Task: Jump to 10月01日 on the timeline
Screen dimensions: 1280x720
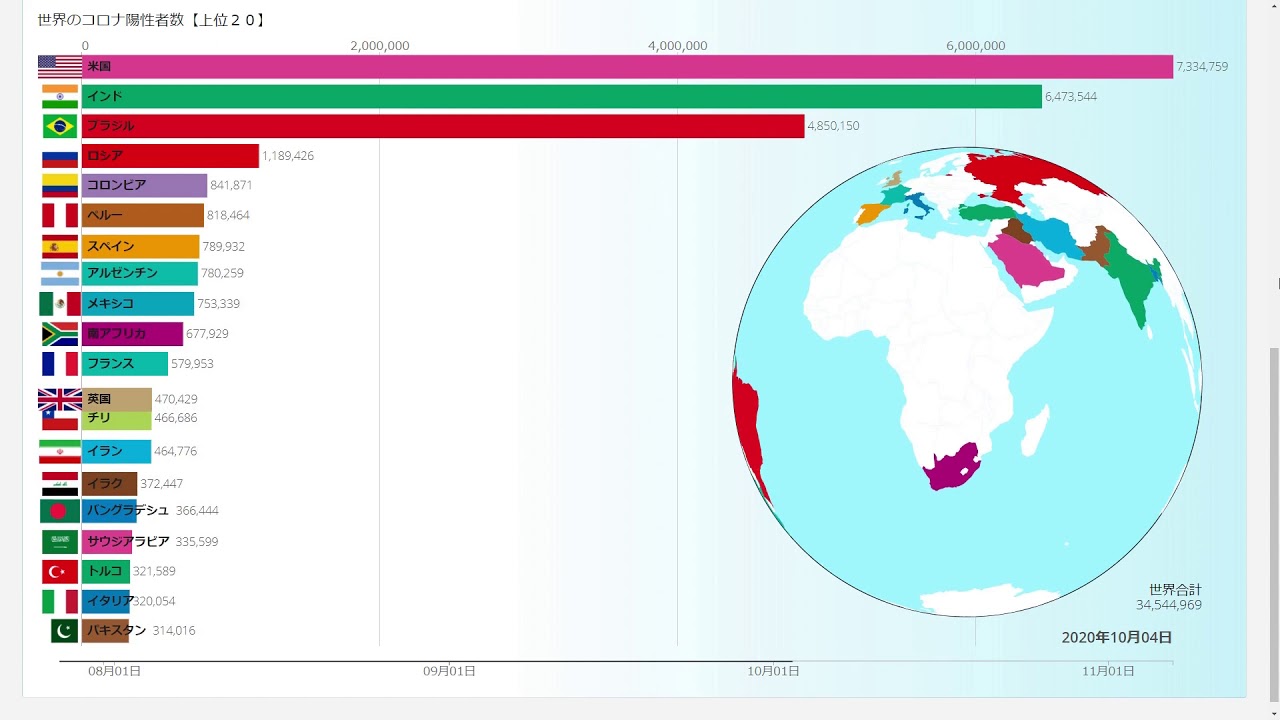Action: [773, 671]
